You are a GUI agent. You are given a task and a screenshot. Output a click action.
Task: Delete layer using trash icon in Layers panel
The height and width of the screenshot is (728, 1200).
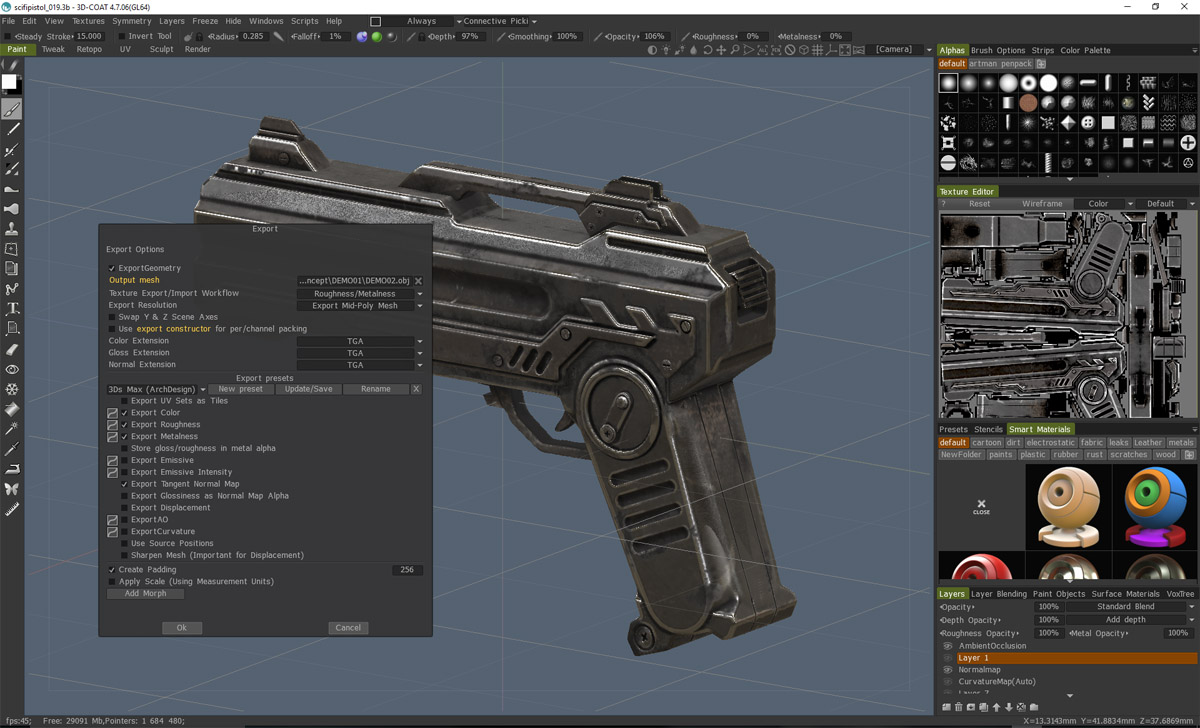click(959, 707)
